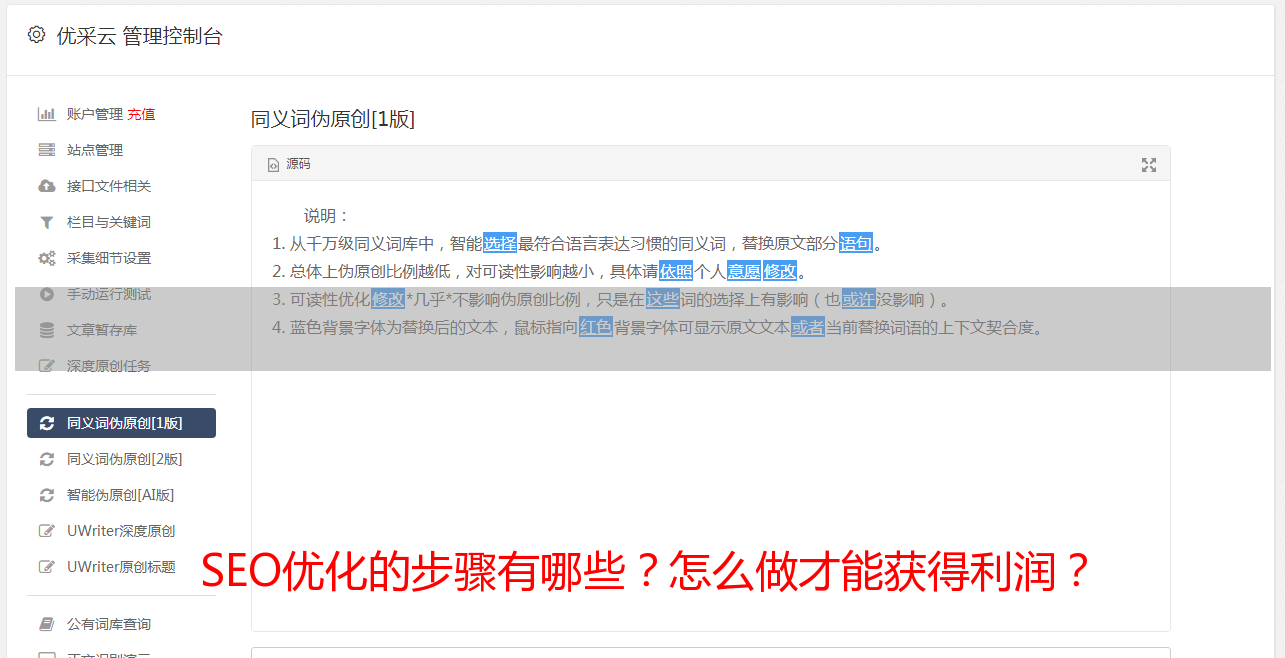The width and height of the screenshot is (1285, 658).
Task: Select active 同义词伪原创[1版] menu item
Action: tap(121, 423)
